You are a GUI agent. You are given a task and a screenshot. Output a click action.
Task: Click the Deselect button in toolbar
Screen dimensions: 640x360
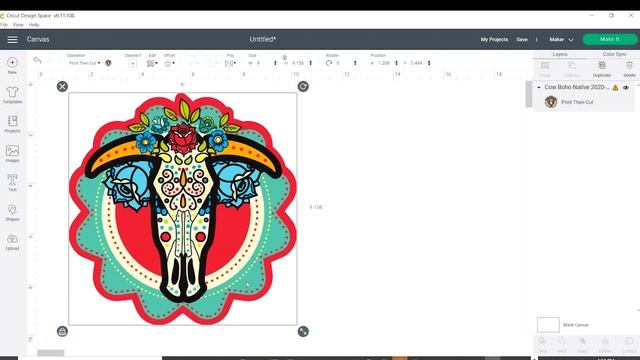pos(133,63)
